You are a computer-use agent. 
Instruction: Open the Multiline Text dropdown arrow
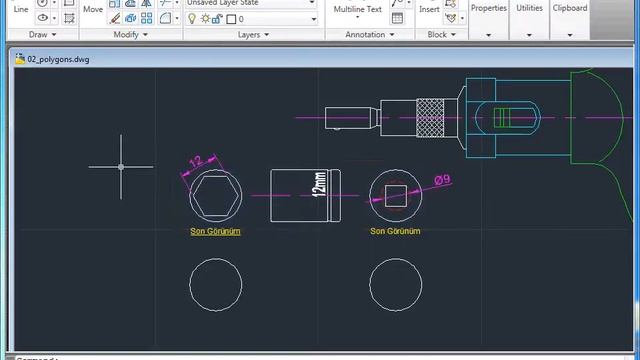358,17
